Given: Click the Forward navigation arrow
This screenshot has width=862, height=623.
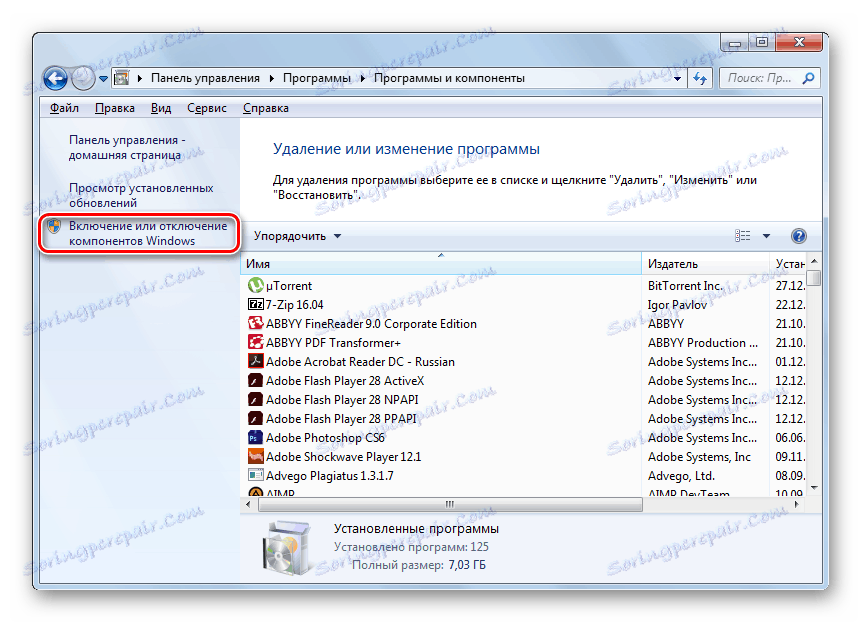Looking at the screenshot, I should pyautogui.click(x=83, y=78).
